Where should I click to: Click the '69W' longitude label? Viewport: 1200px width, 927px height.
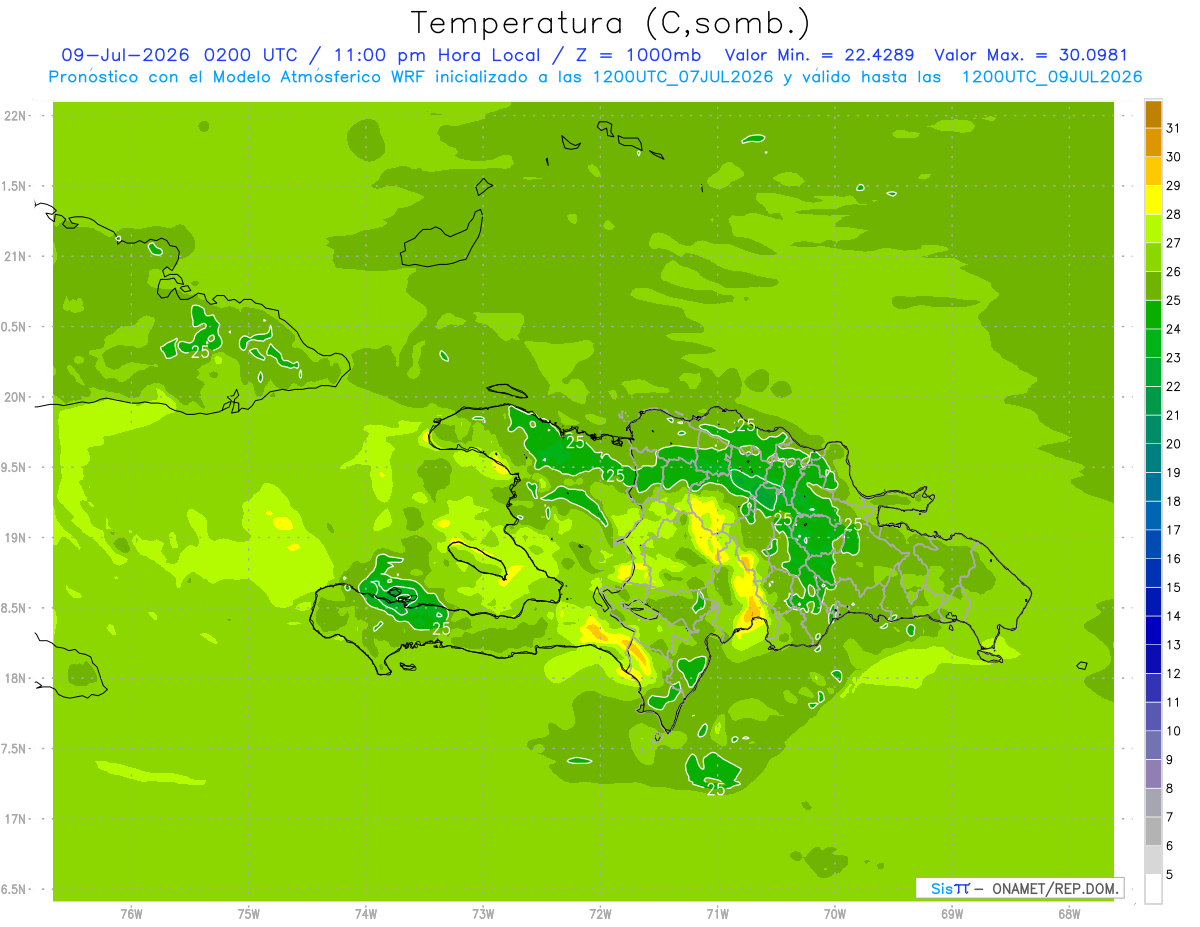coord(952,914)
